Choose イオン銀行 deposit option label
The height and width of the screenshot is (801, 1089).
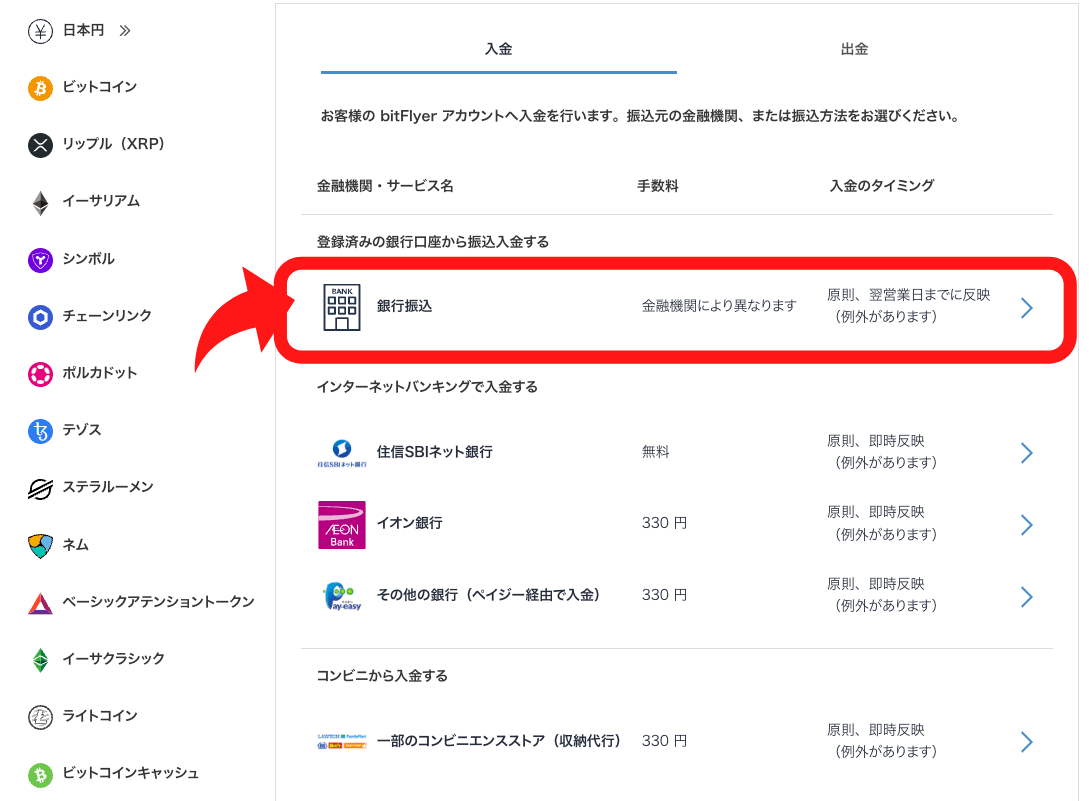(x=410, y=523)
